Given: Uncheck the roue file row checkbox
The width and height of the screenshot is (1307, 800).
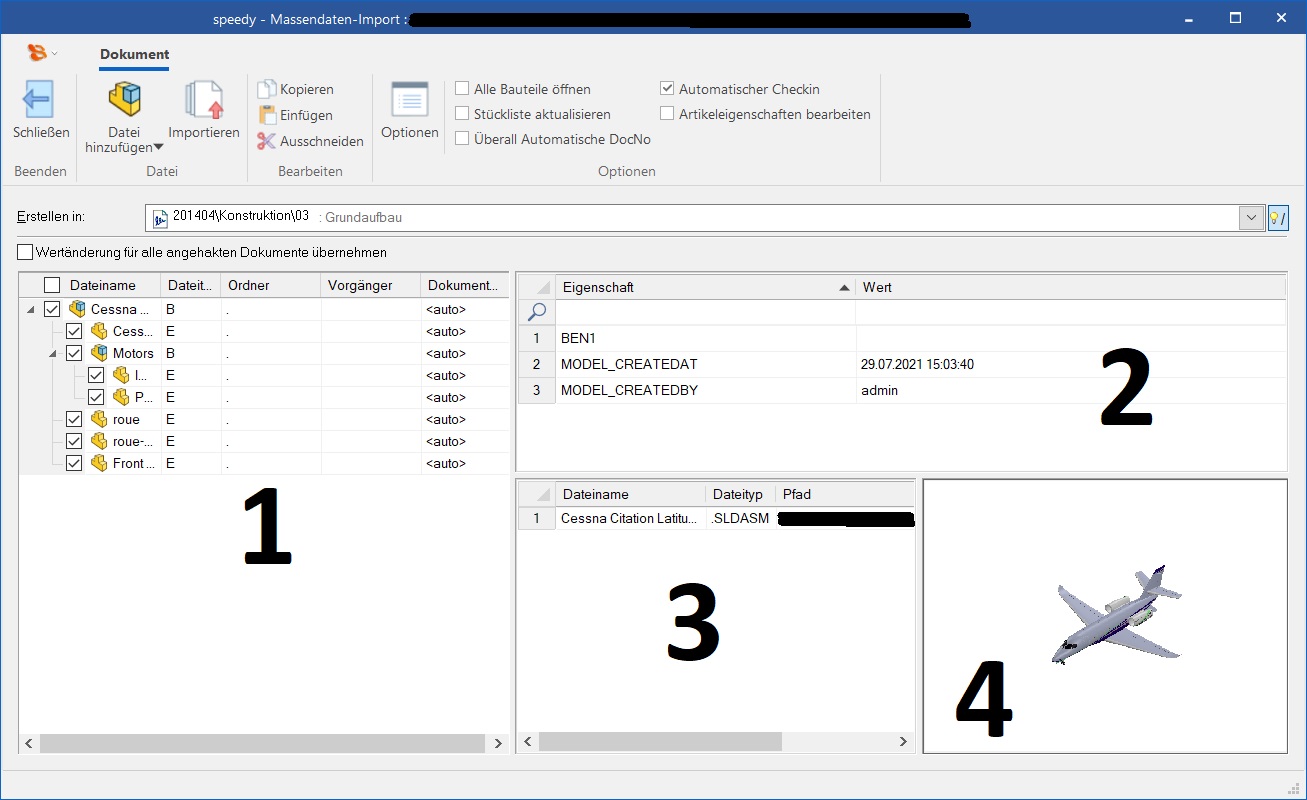Looking at the screenshot, I should click(x=74, y=420).
